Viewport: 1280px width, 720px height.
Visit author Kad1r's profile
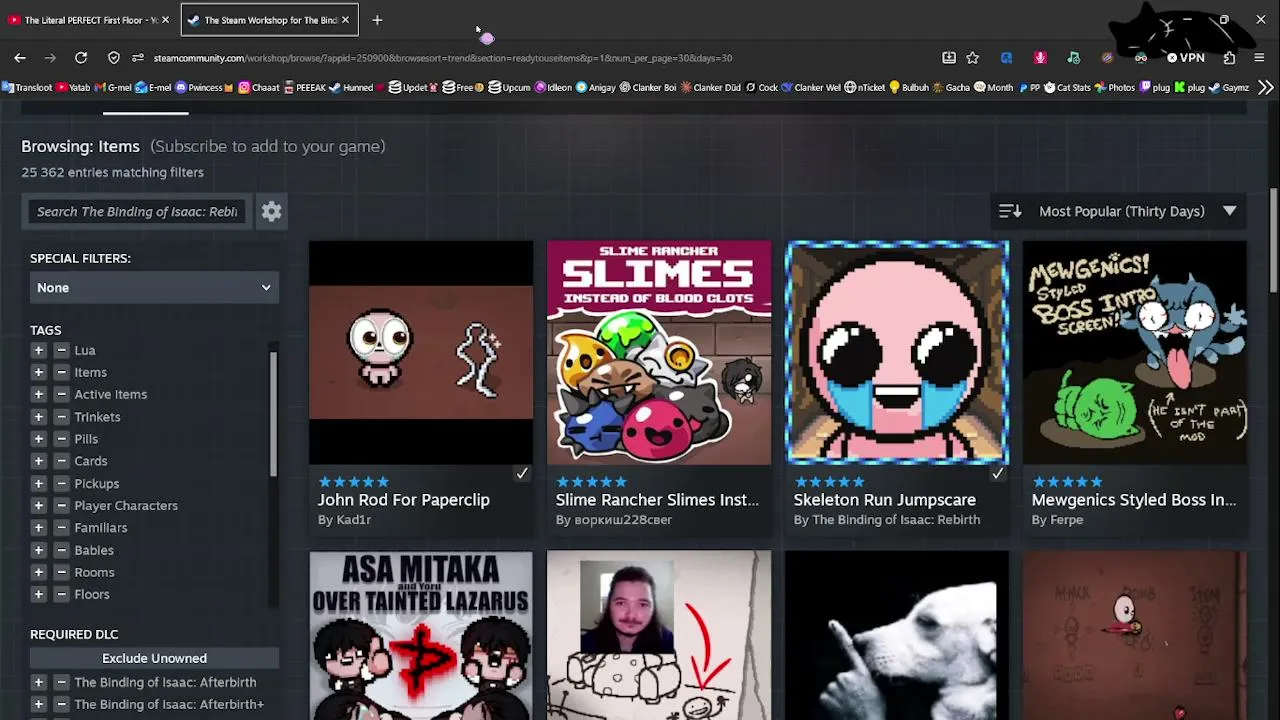pyautogui.click(x=353, y=520)
